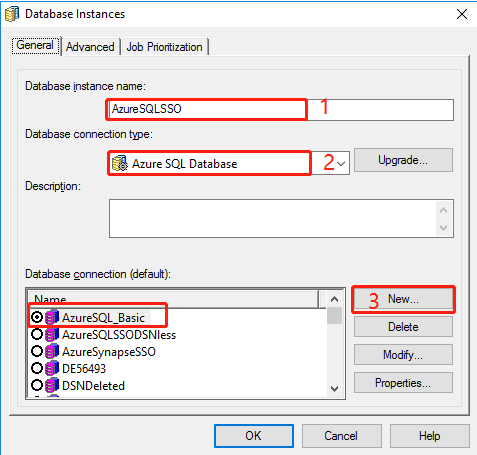Click the Database Instances title bar icon
Image resolution: width=477 pixels, height=455 pixels.
tap(12, 14)
